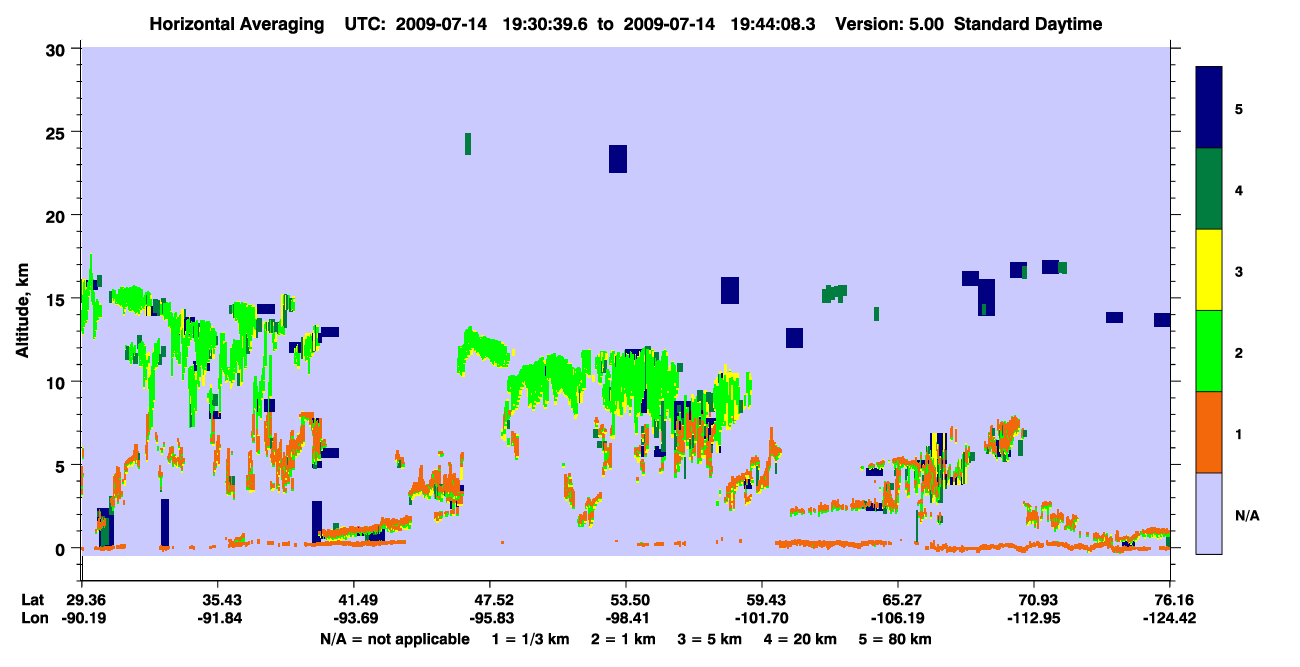Click legend text '2 = 1 km'
Viewport: 1300px width, 667px height.
pos(624,639)
